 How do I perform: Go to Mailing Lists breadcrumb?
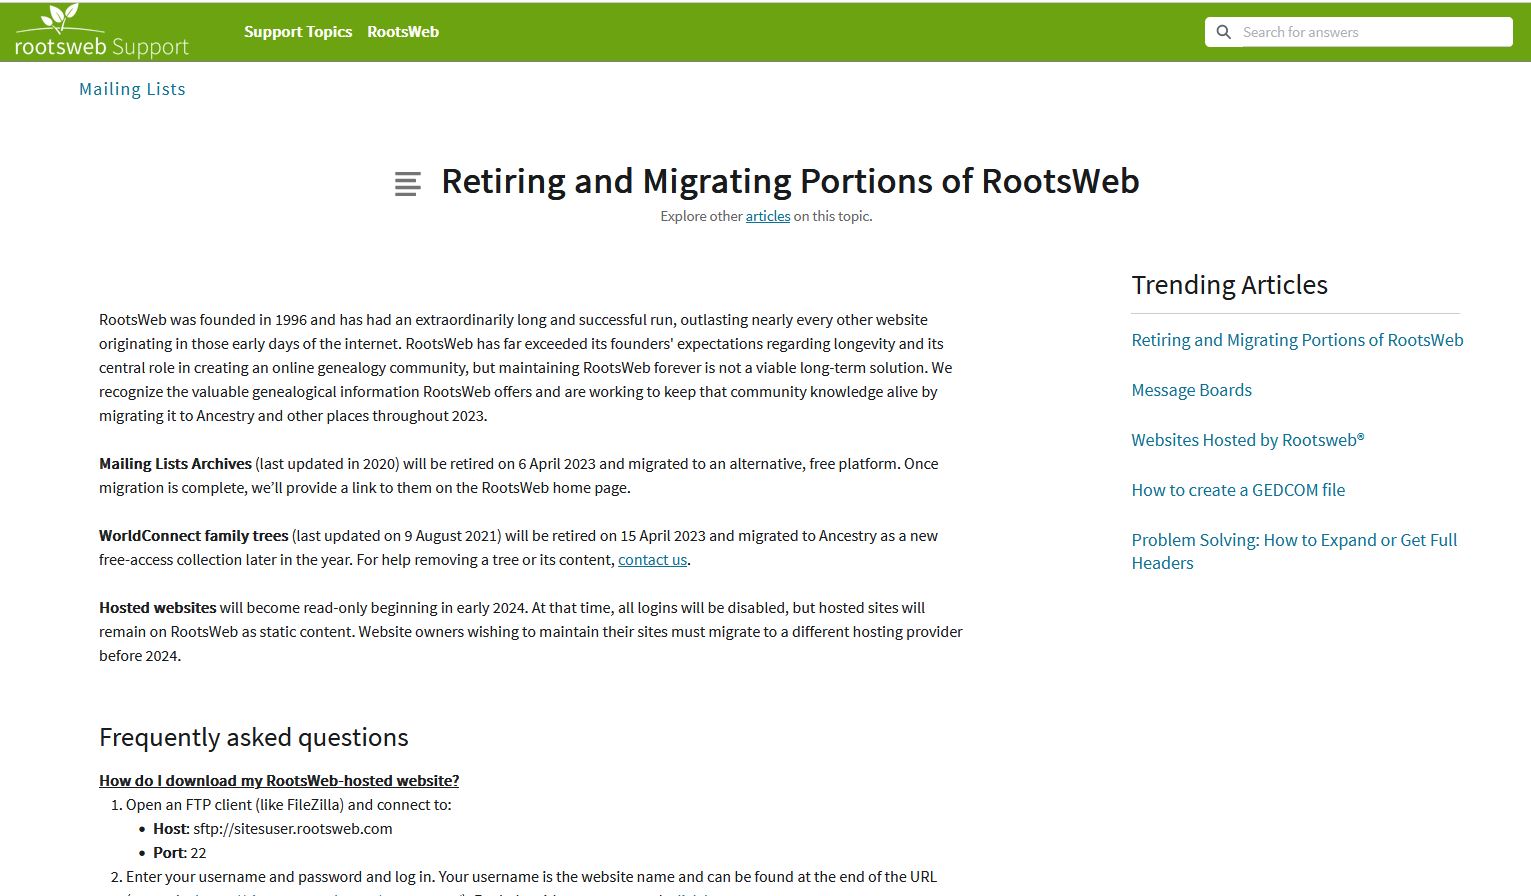click(132, 89)
